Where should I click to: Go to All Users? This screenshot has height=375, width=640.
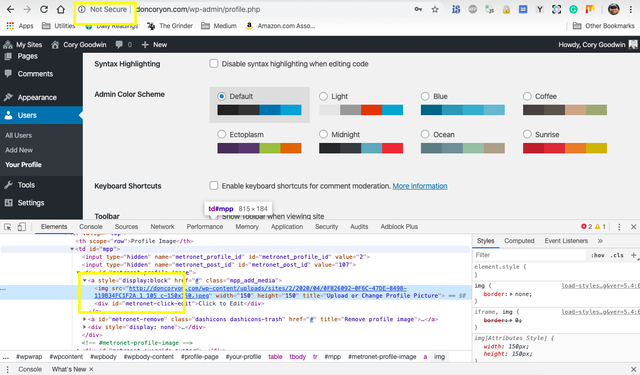click(x=18, y=135)
